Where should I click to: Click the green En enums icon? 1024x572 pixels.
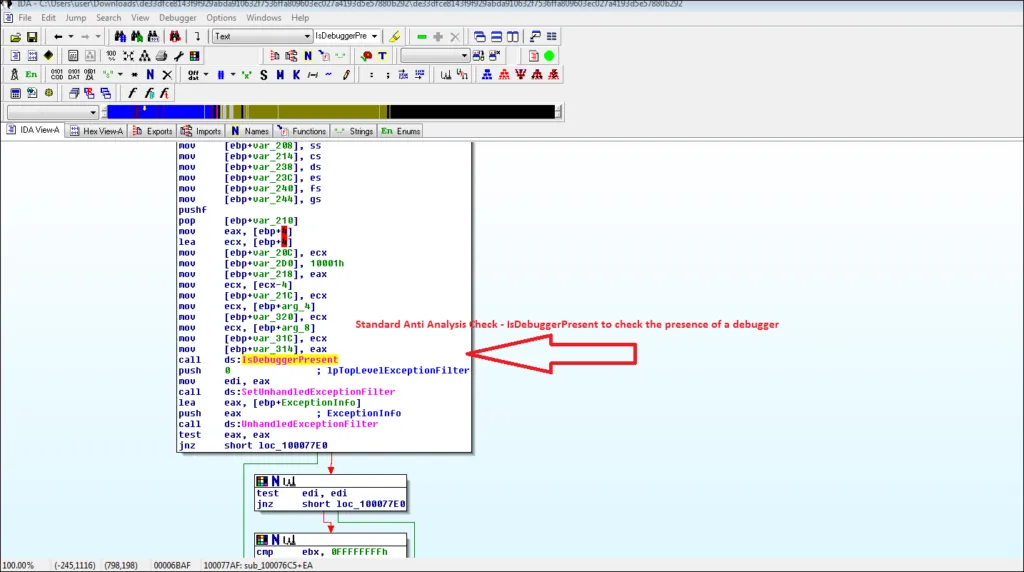pos(31,74)
